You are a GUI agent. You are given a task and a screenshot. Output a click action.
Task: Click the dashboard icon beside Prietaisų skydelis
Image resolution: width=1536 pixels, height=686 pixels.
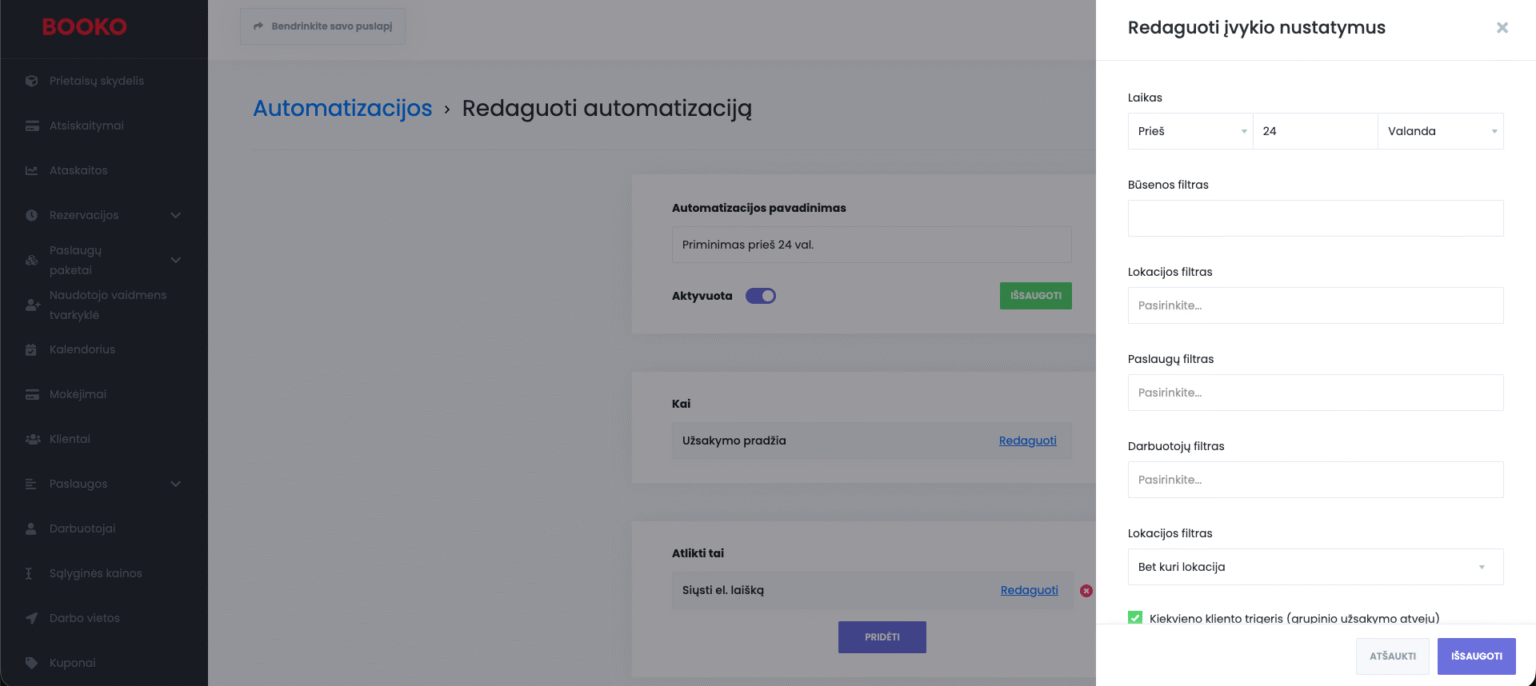32,81
